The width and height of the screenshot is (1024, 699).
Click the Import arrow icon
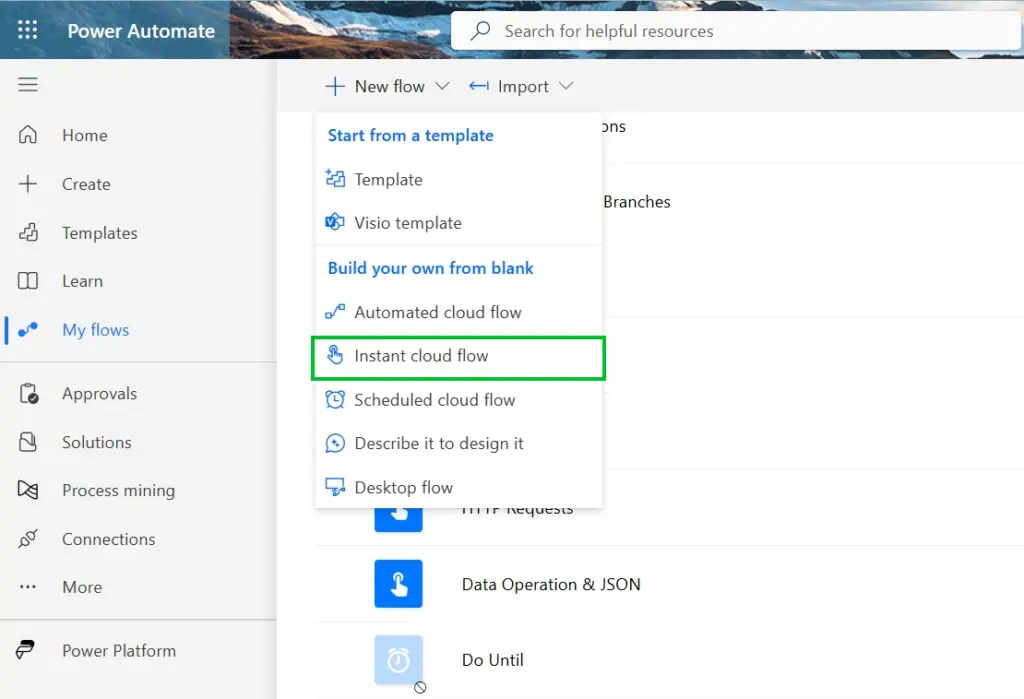click(479, 86)
